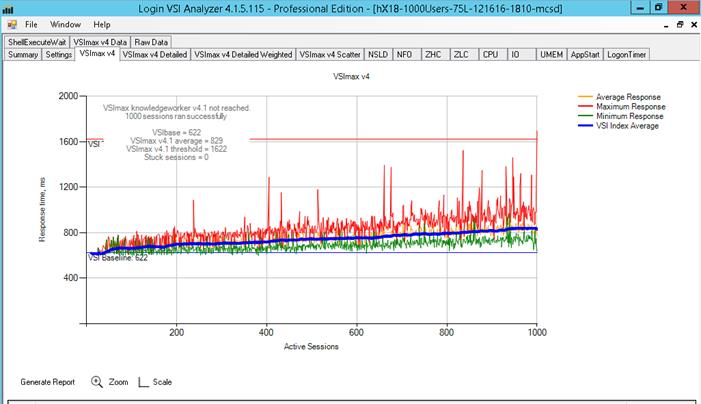This screenshot has width=701, height=404.
Task: Click the Login VSI app icon in title bar
Action: 8,9
